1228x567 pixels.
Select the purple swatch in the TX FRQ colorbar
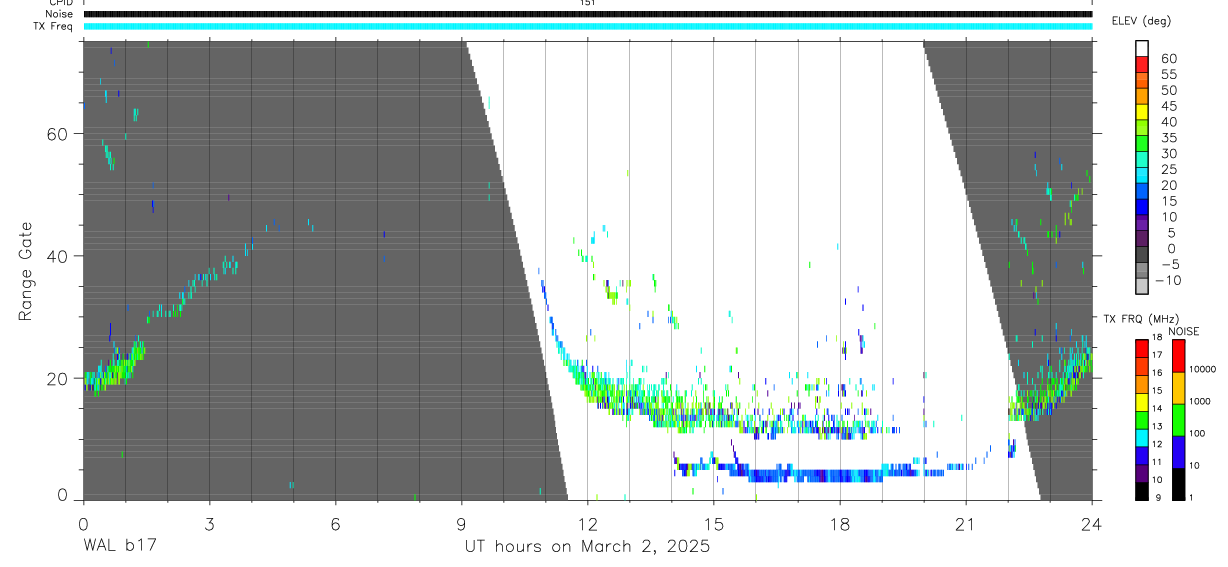tap(1142, 473)
